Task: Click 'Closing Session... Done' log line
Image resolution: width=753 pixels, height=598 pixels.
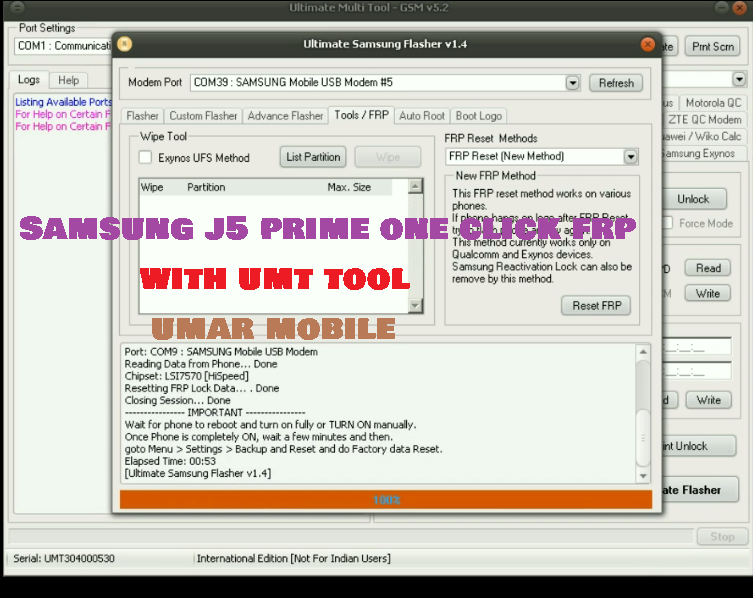Action: (177, 400)
